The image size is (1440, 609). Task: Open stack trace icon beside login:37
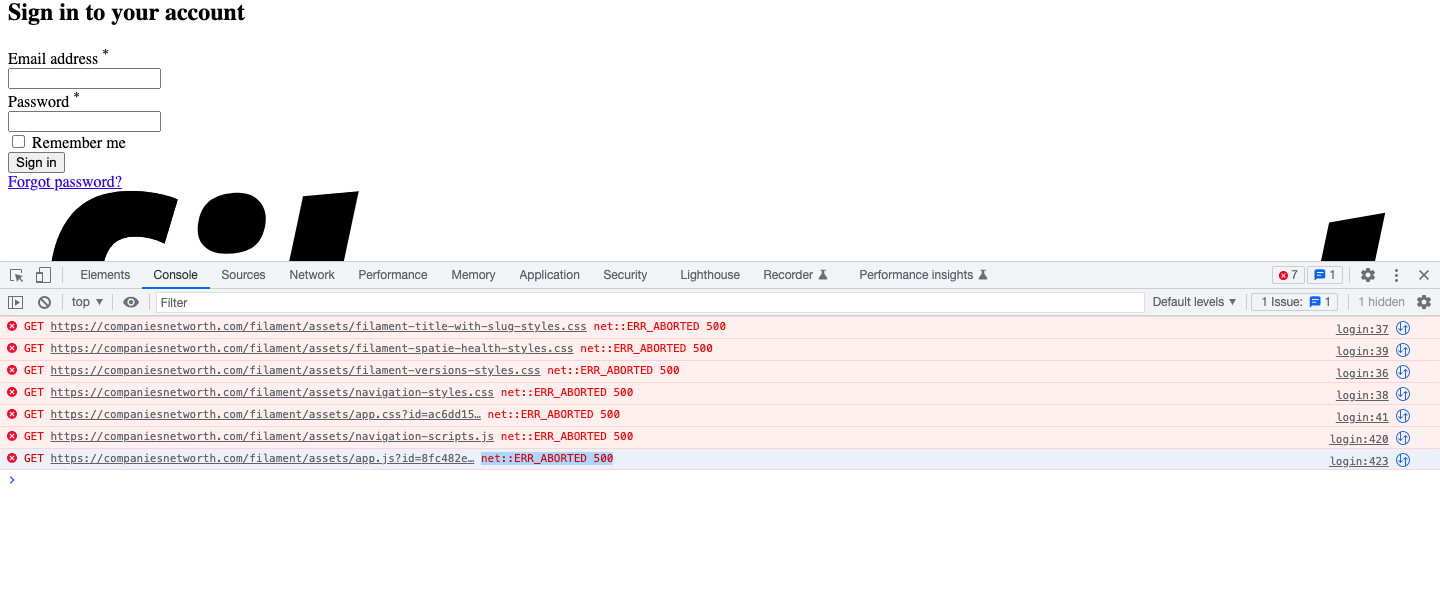pos(1402,328)
